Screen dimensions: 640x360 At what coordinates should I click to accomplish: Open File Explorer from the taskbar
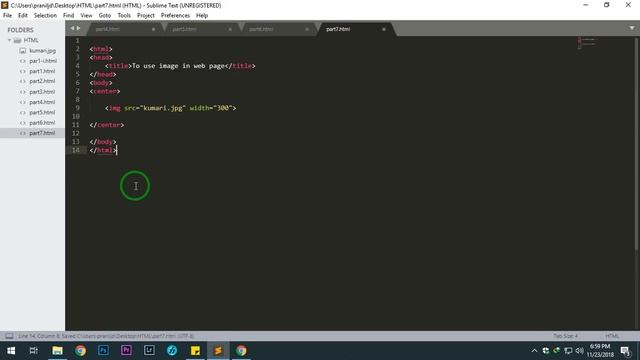pyautogui.click(x=58, y=351)
